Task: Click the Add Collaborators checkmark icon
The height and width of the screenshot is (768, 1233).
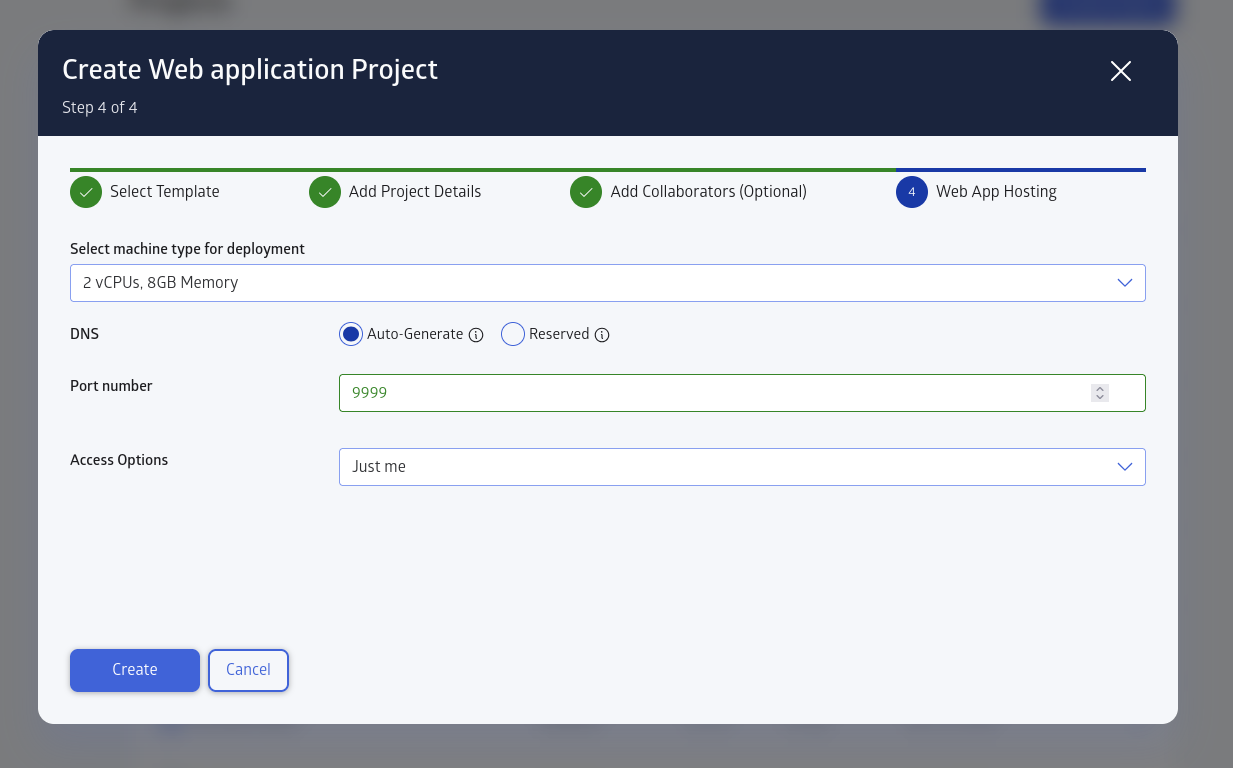Action: (x=586, y=192)
